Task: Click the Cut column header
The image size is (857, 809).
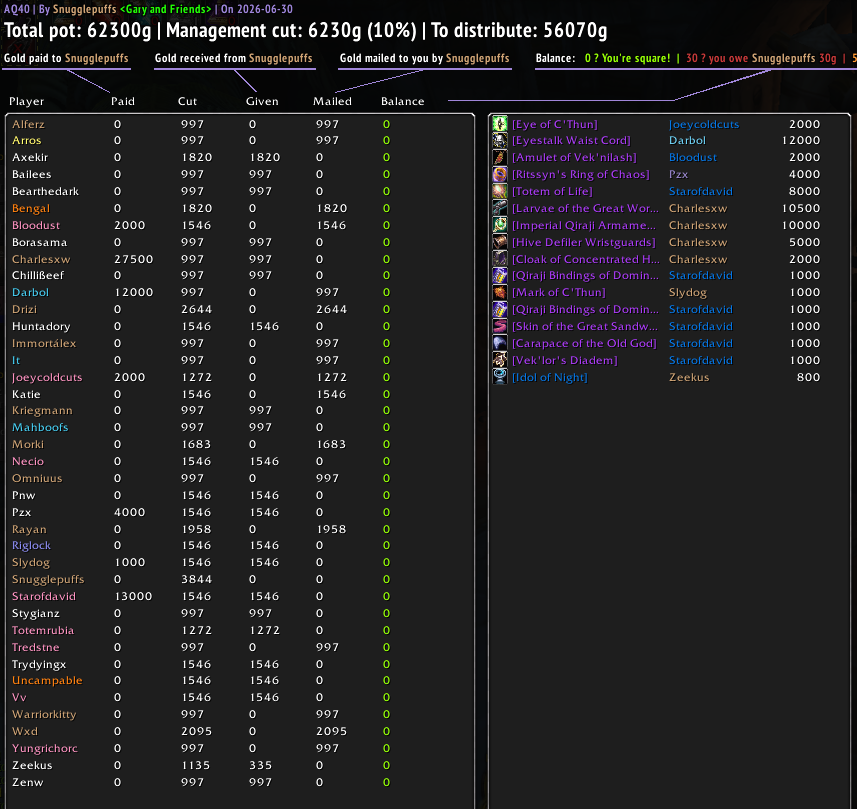Action: (187, 101)
